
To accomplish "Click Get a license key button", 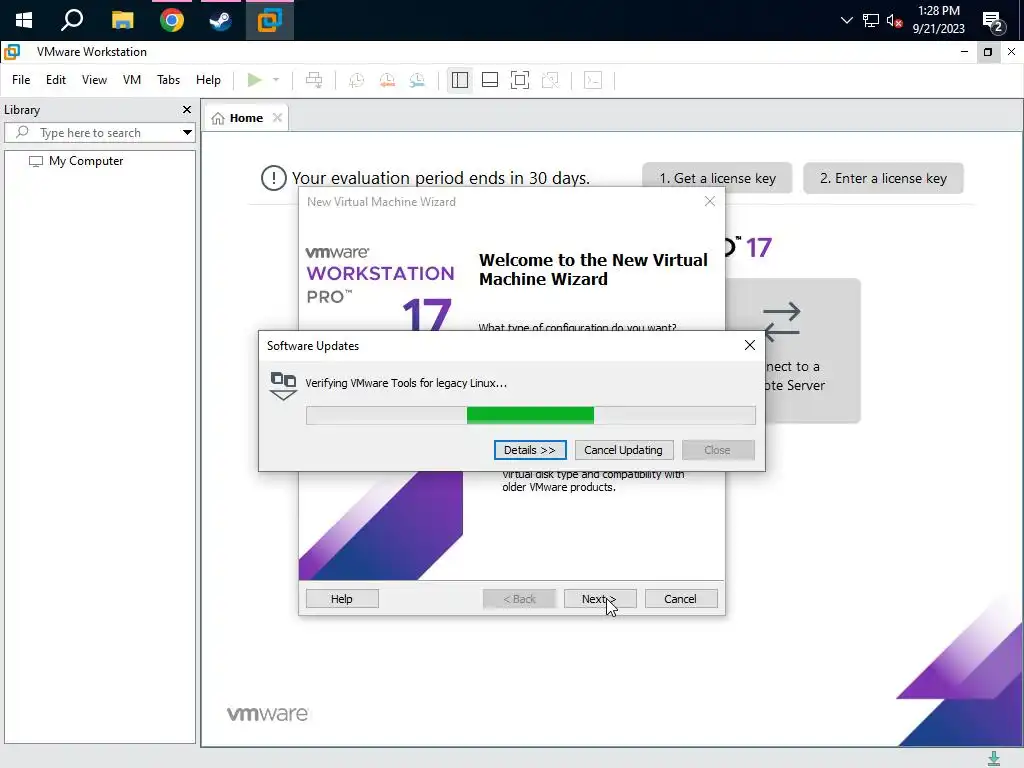I will pos(717,178).
